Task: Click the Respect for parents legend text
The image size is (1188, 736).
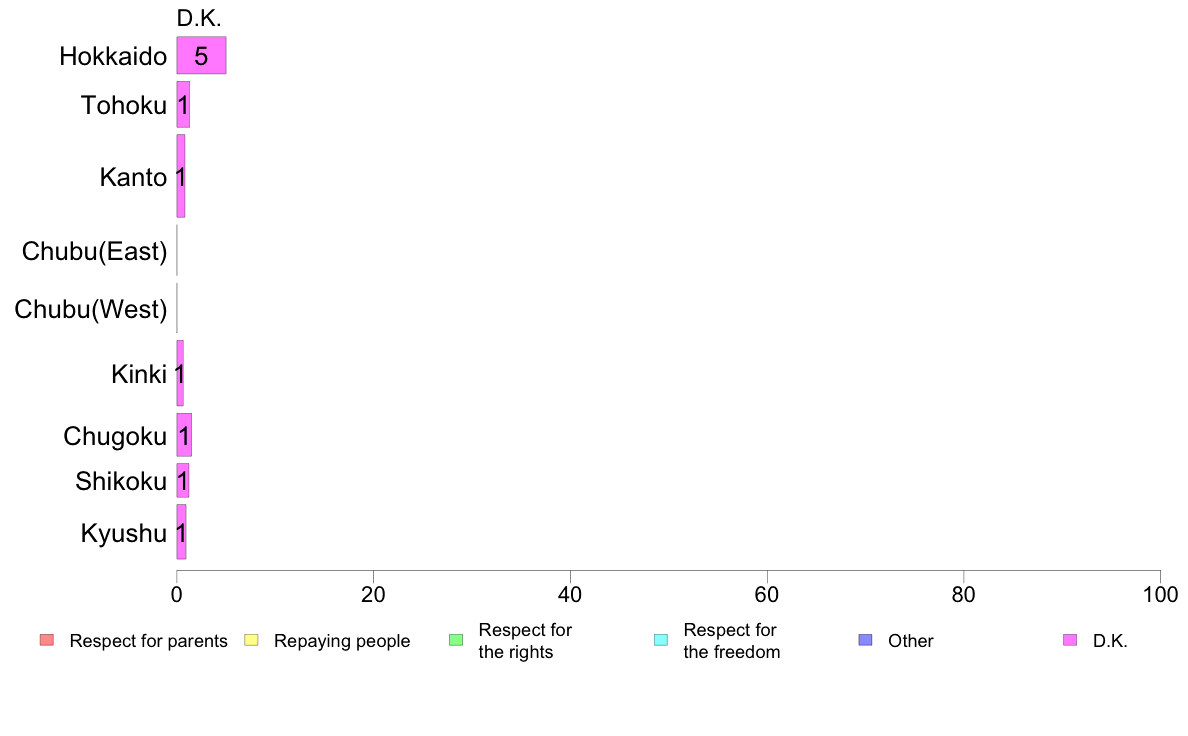Action: pos(148,640)
